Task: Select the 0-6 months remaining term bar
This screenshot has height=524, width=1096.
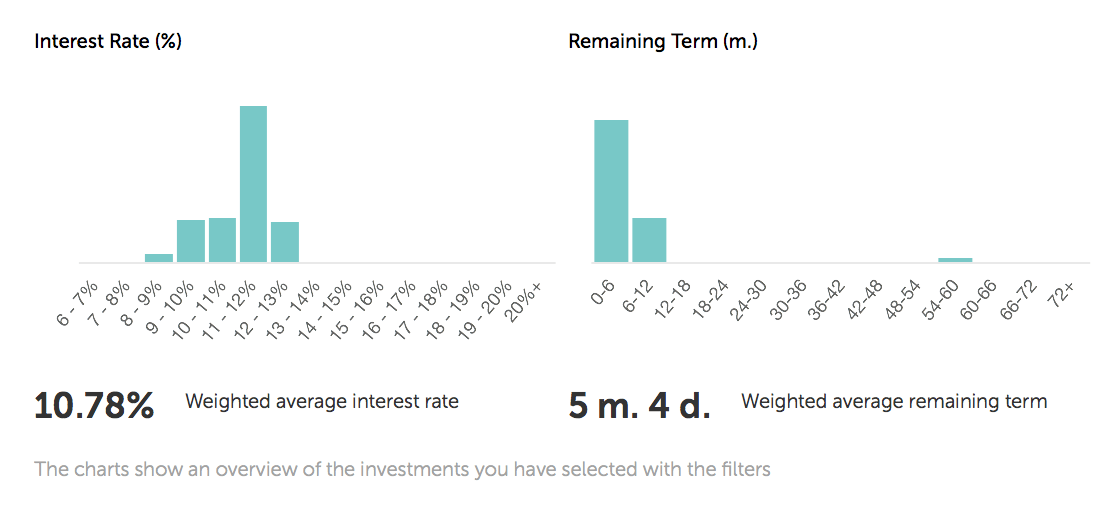Action: (611, 191)
